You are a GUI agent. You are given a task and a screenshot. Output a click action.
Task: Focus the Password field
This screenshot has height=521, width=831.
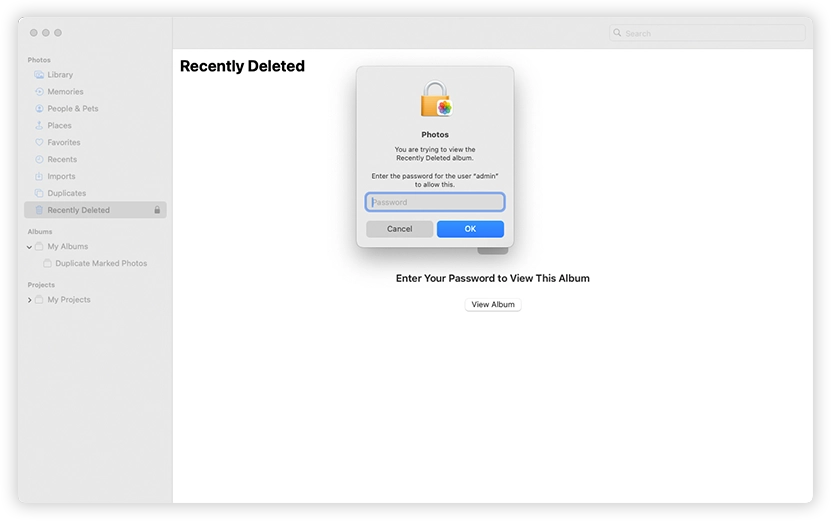[435, 202]
